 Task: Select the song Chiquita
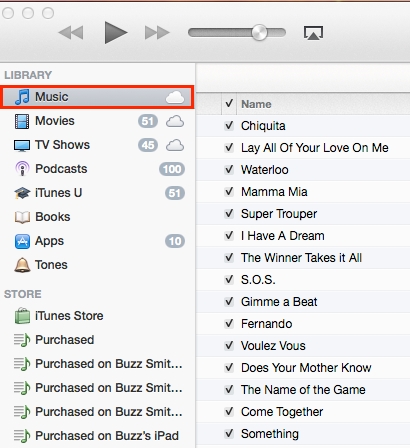[x=263, y=126]
